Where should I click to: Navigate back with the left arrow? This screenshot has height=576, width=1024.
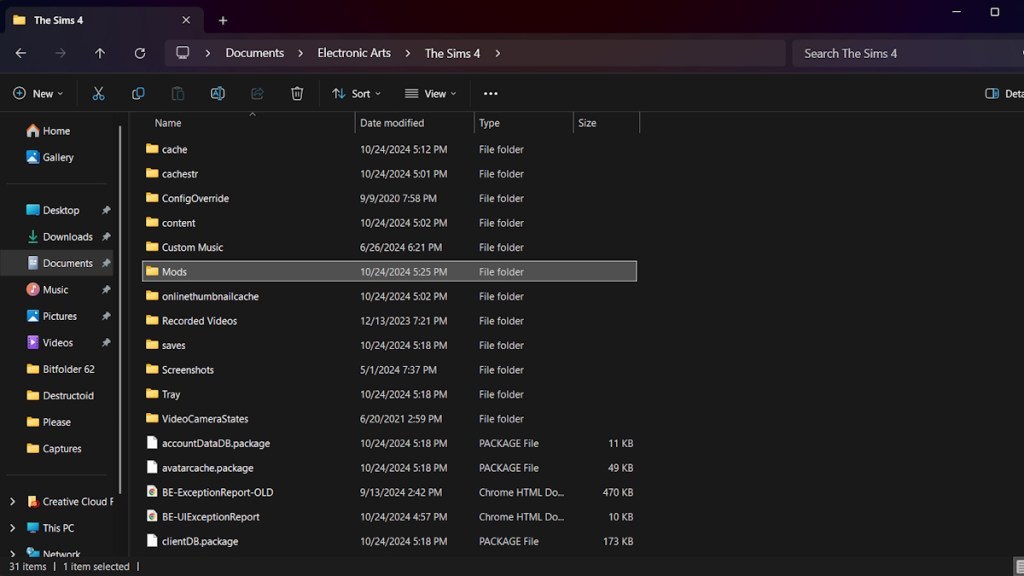(x=21, y=53)
